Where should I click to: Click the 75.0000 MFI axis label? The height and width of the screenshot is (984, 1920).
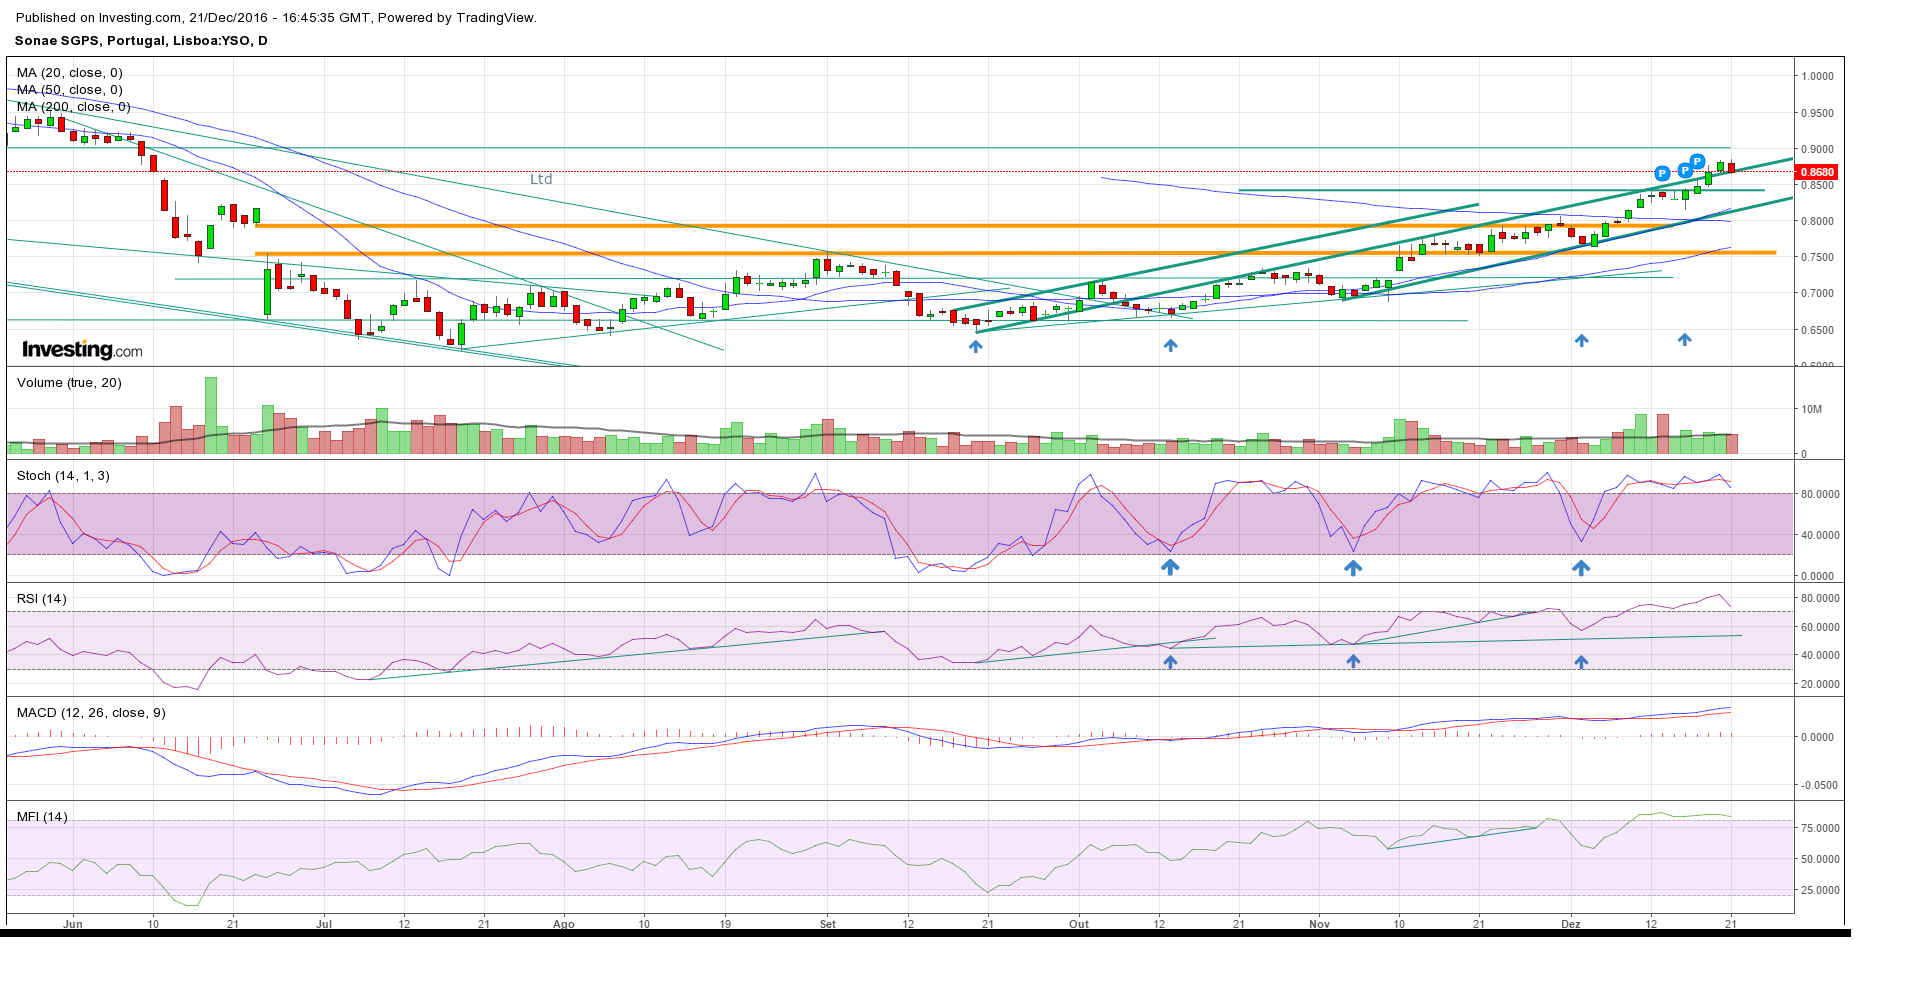pos(1821,828)
